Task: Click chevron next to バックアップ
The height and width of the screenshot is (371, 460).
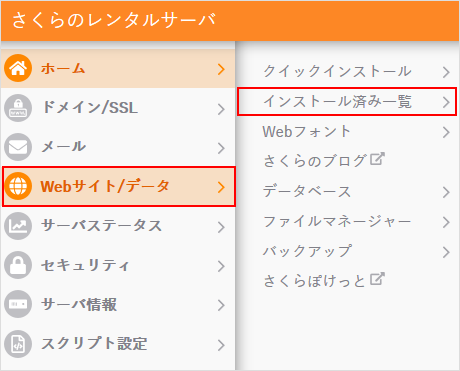Action: (x=446, y=252)
